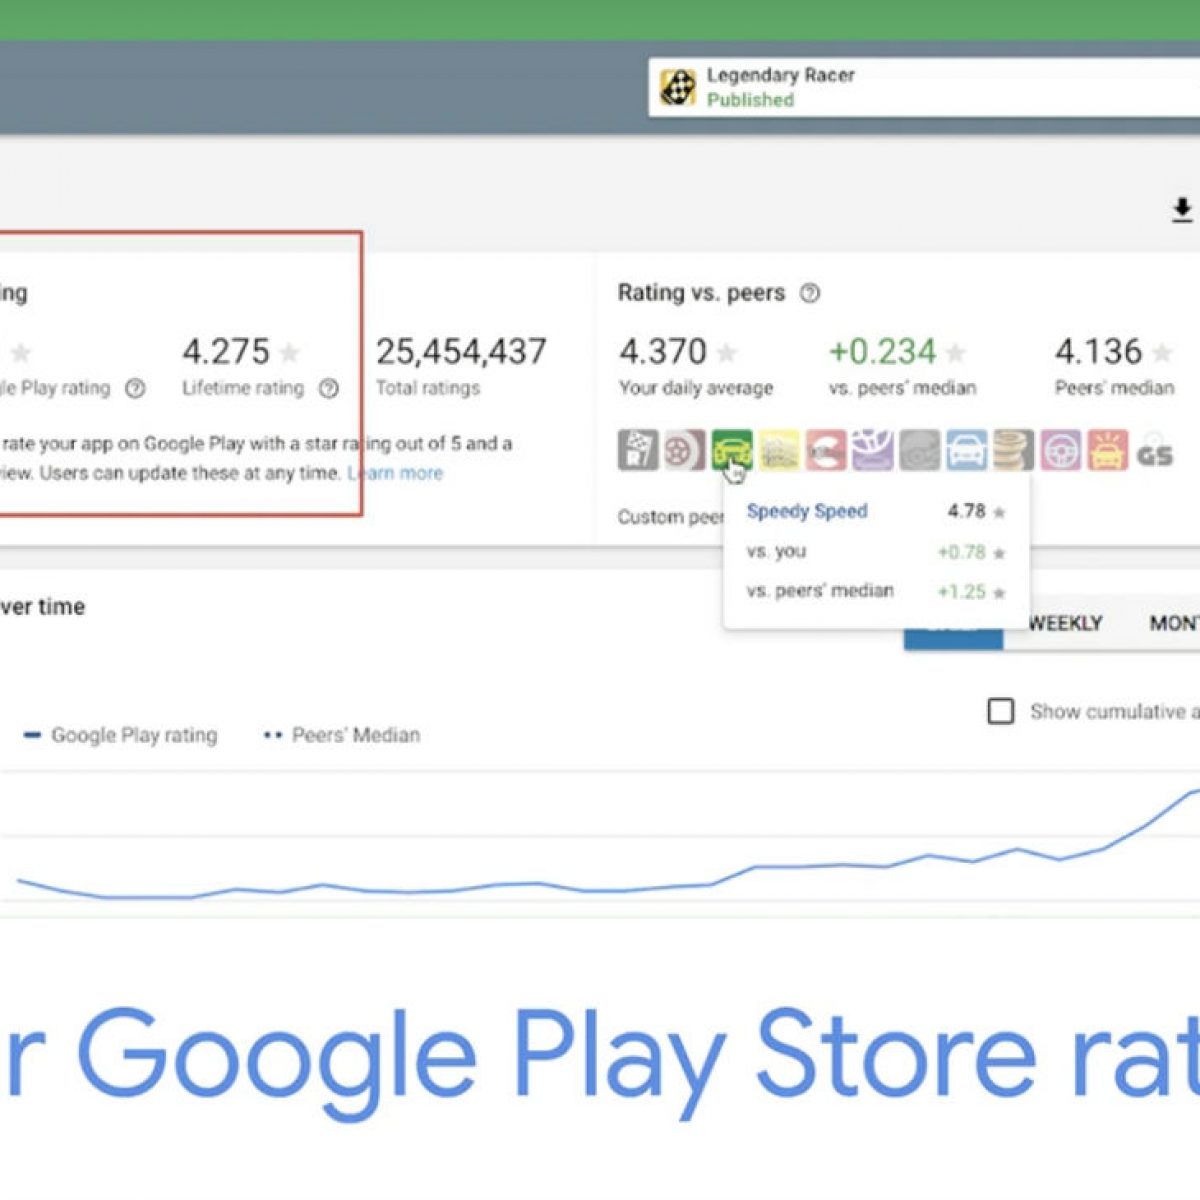
Task: Click the 4.370 daily average value
Action: click(x=663, y=352)
